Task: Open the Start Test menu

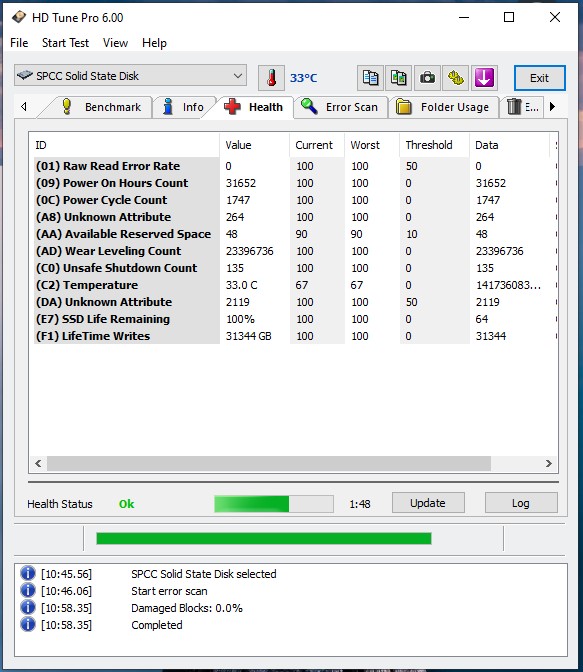Action: click(x=65, y=43)
